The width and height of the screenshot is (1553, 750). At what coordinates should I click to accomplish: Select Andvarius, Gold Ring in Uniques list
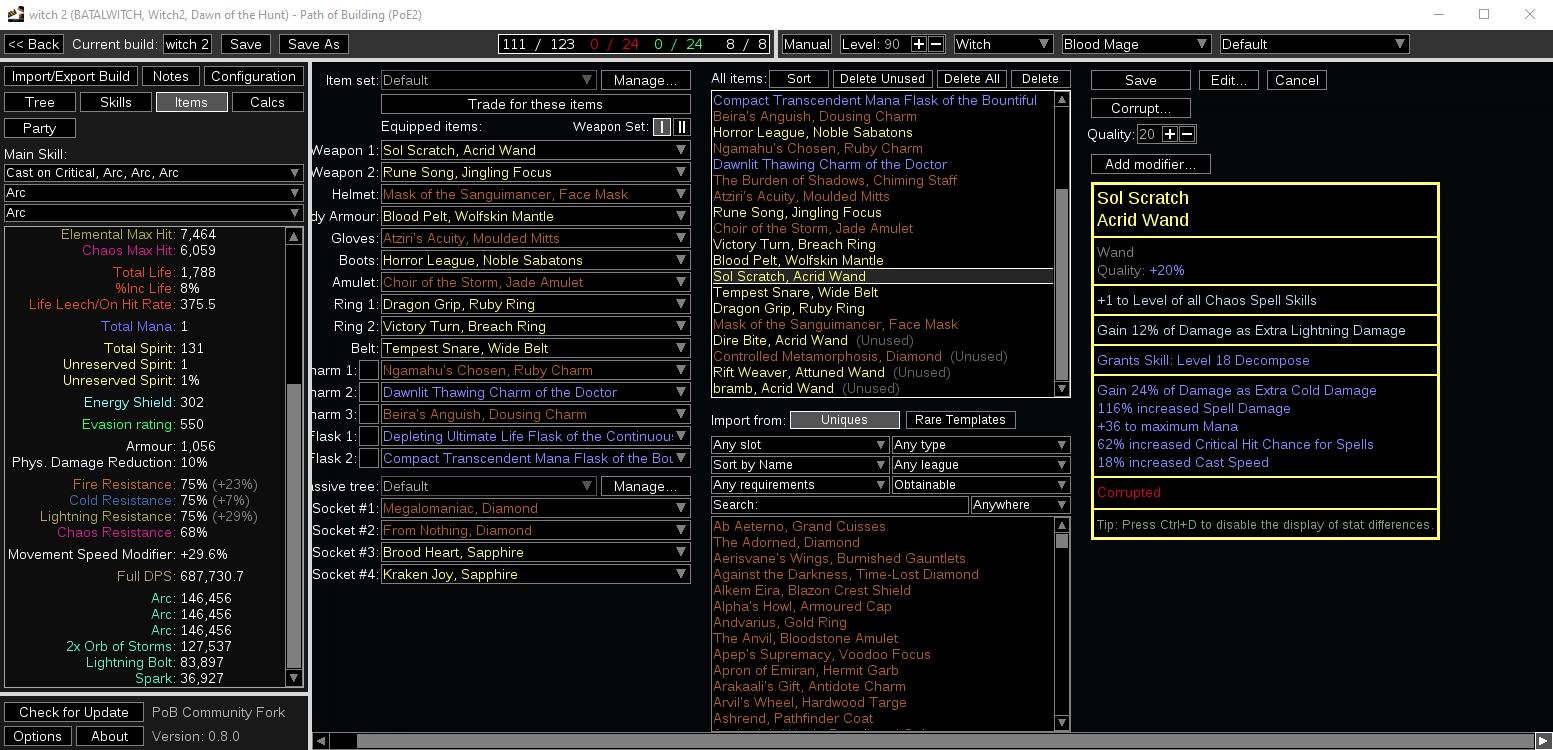pyautogui.click(x=780, y=622)
